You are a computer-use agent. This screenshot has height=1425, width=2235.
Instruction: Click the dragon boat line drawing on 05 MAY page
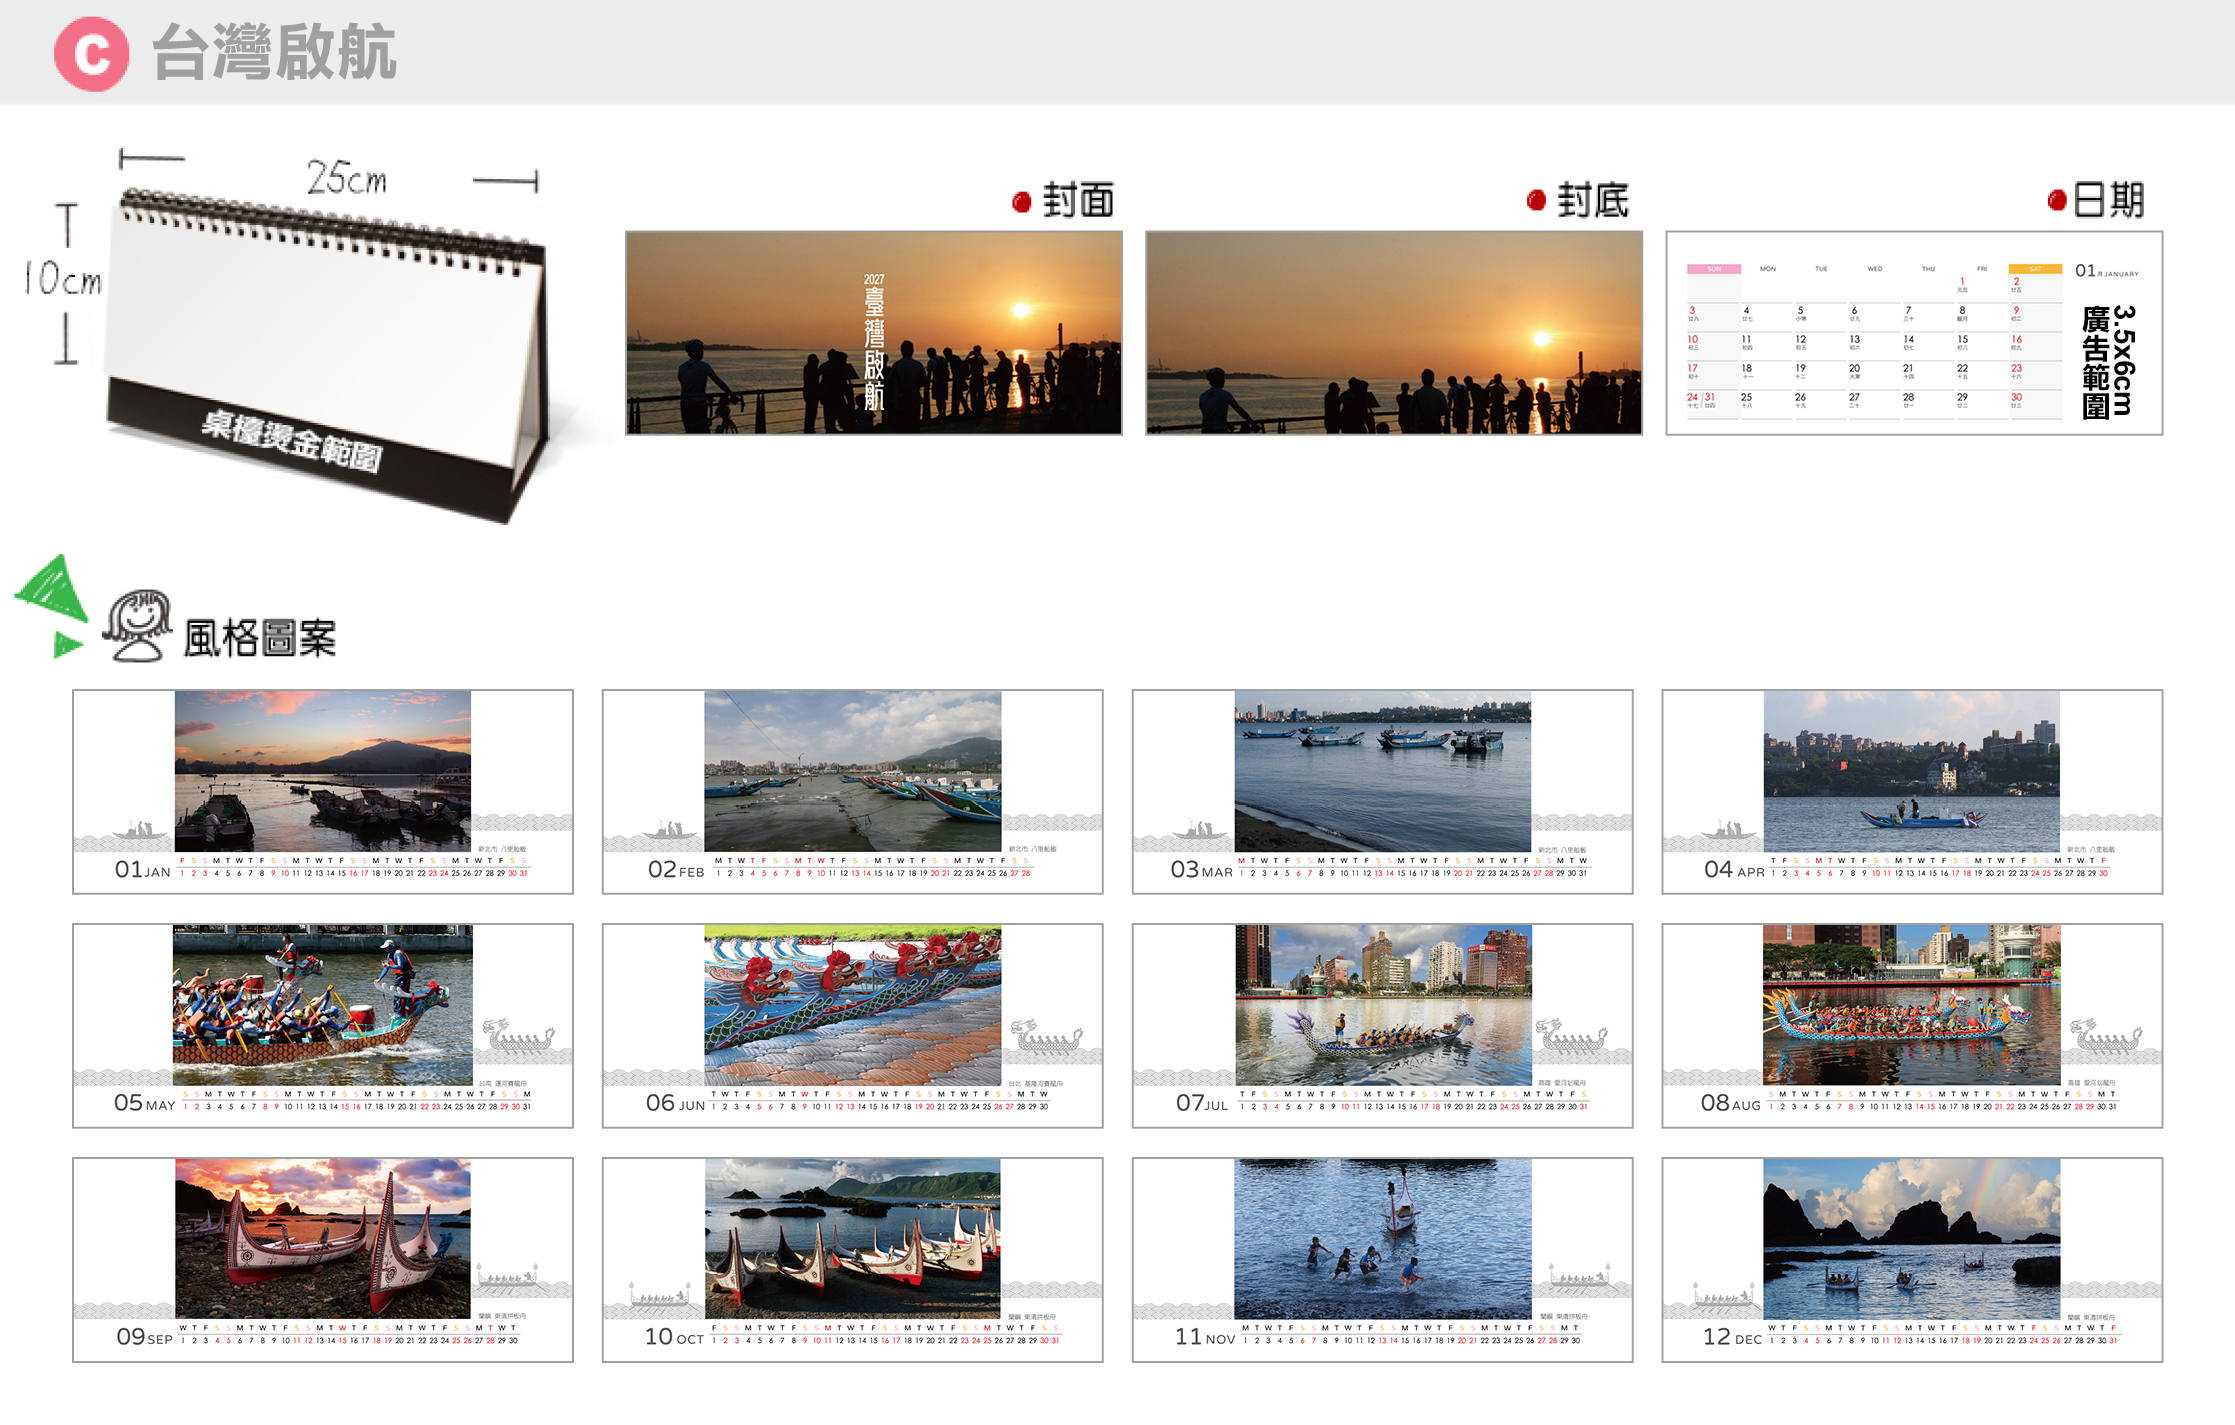coord(518,1036)
